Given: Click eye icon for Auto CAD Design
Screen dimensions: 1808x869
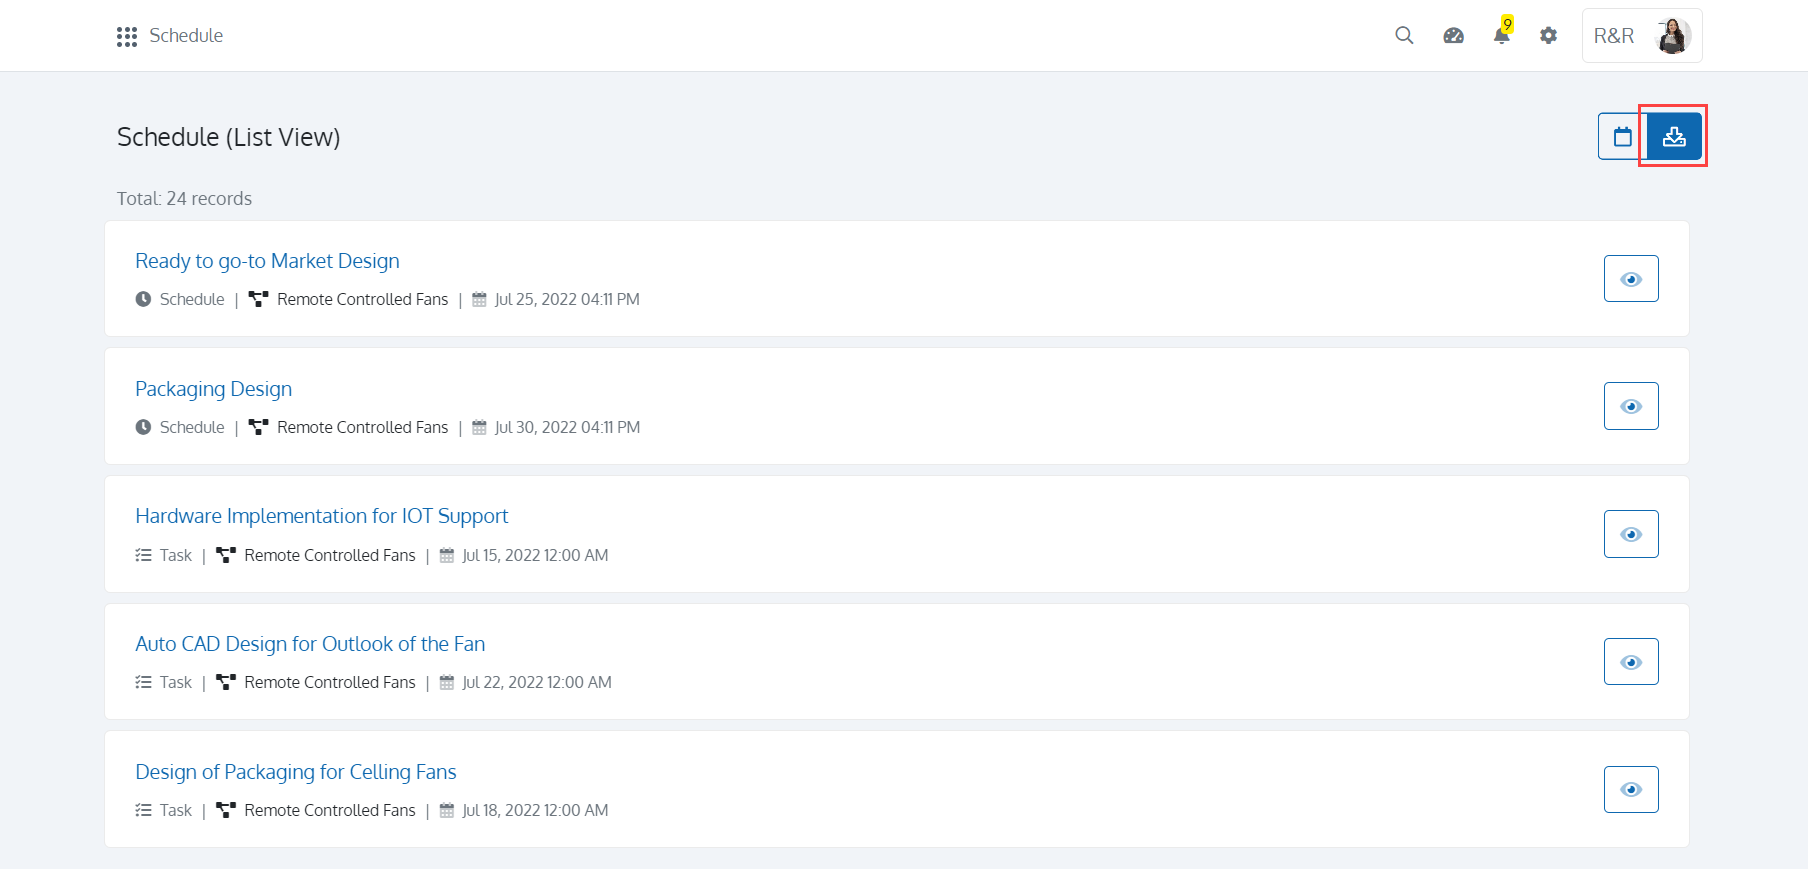Looking at the screenshot, I should 1631,662.
